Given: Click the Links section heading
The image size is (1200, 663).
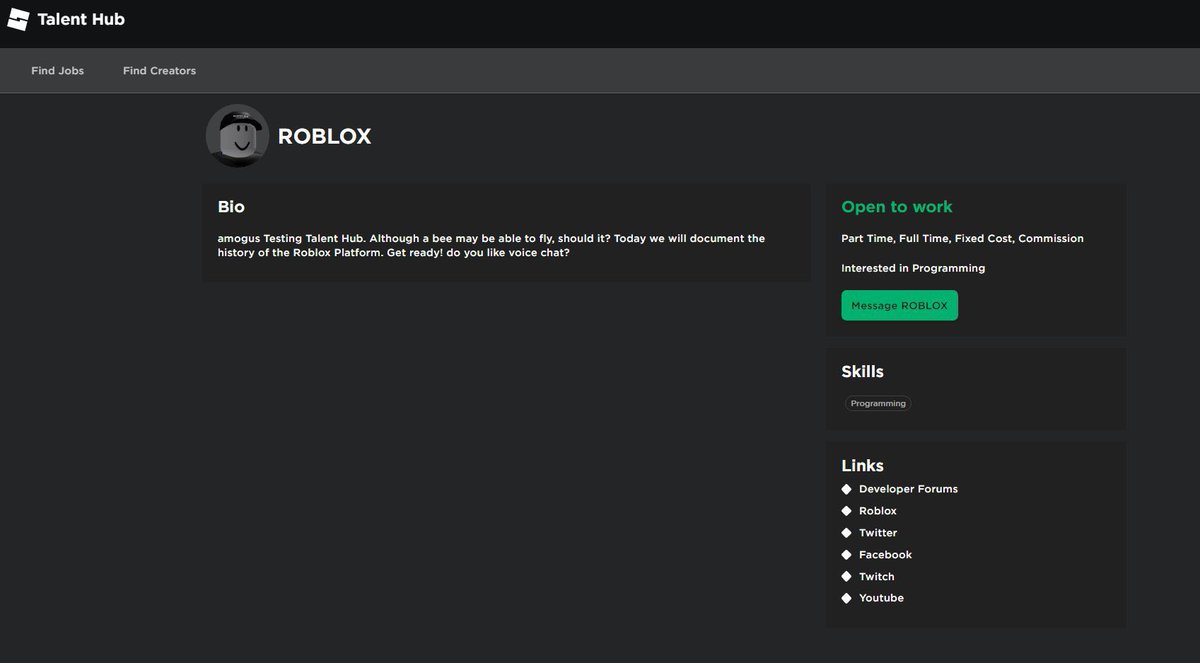Looking at the screenshot, I should click(x=862, y=466).
